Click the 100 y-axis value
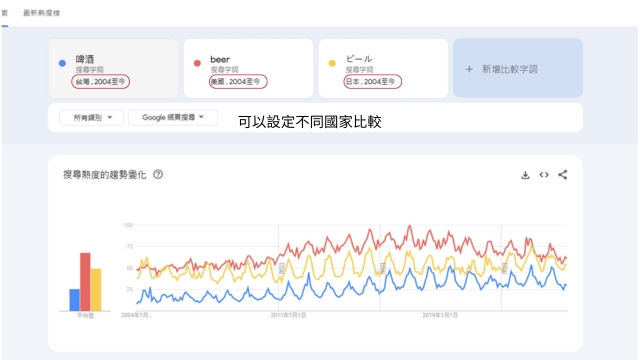This screenshot has height=360, width=640. tap(128, 225)
